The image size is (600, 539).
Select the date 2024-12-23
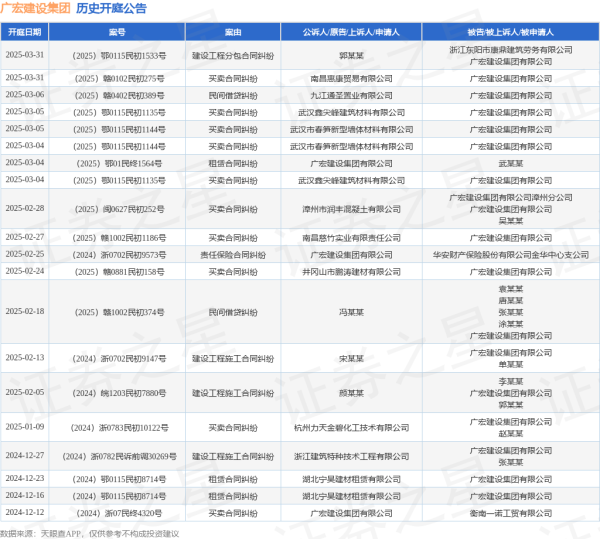pyautogui.click(x=24, y=479)
